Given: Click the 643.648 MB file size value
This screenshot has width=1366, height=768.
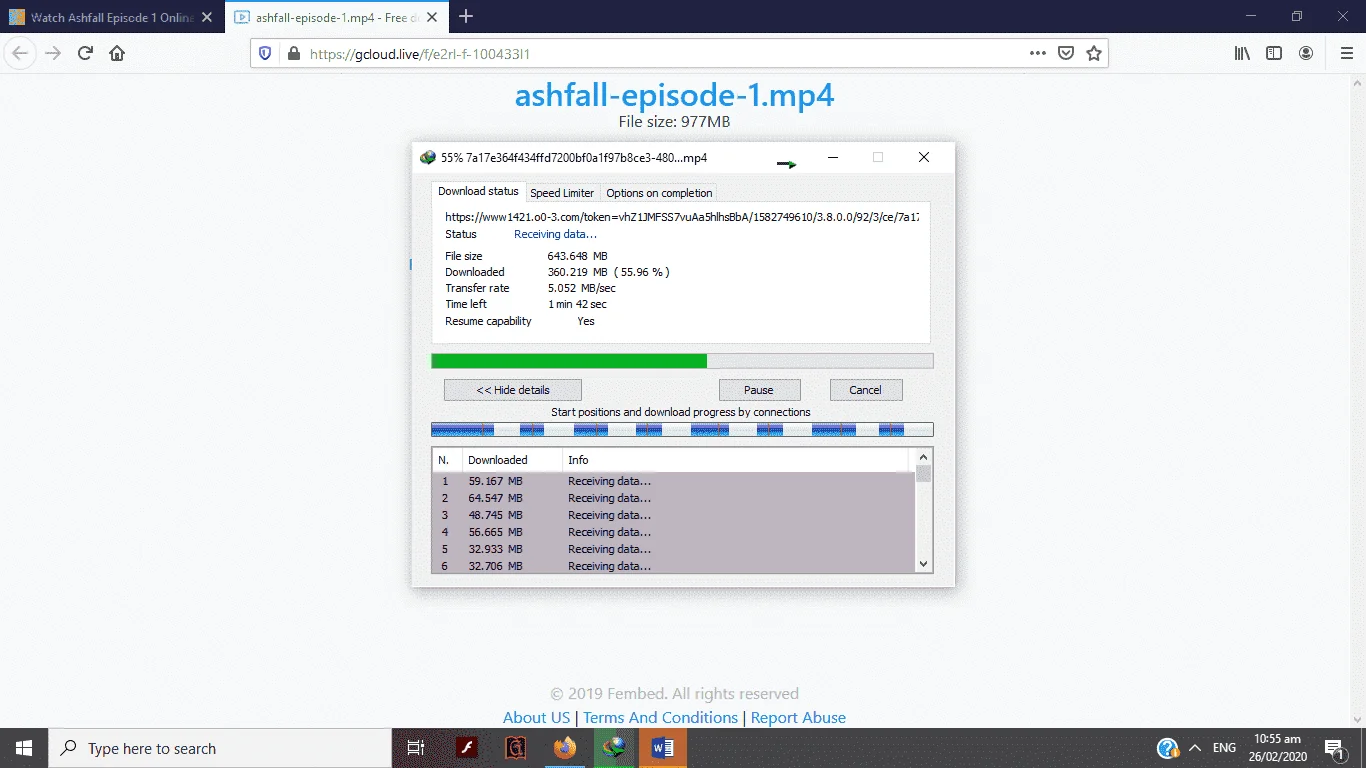Looking at the screenshot, I should pos(577,256).
